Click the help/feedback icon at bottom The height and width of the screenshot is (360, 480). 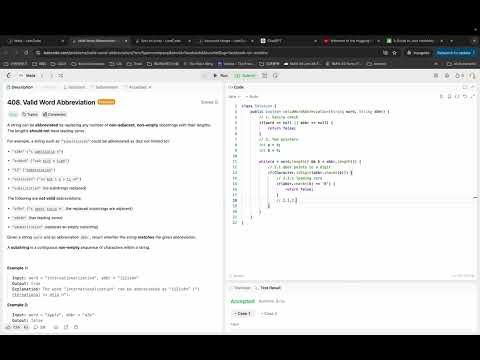pyautogui.click(x=76, y=327)
